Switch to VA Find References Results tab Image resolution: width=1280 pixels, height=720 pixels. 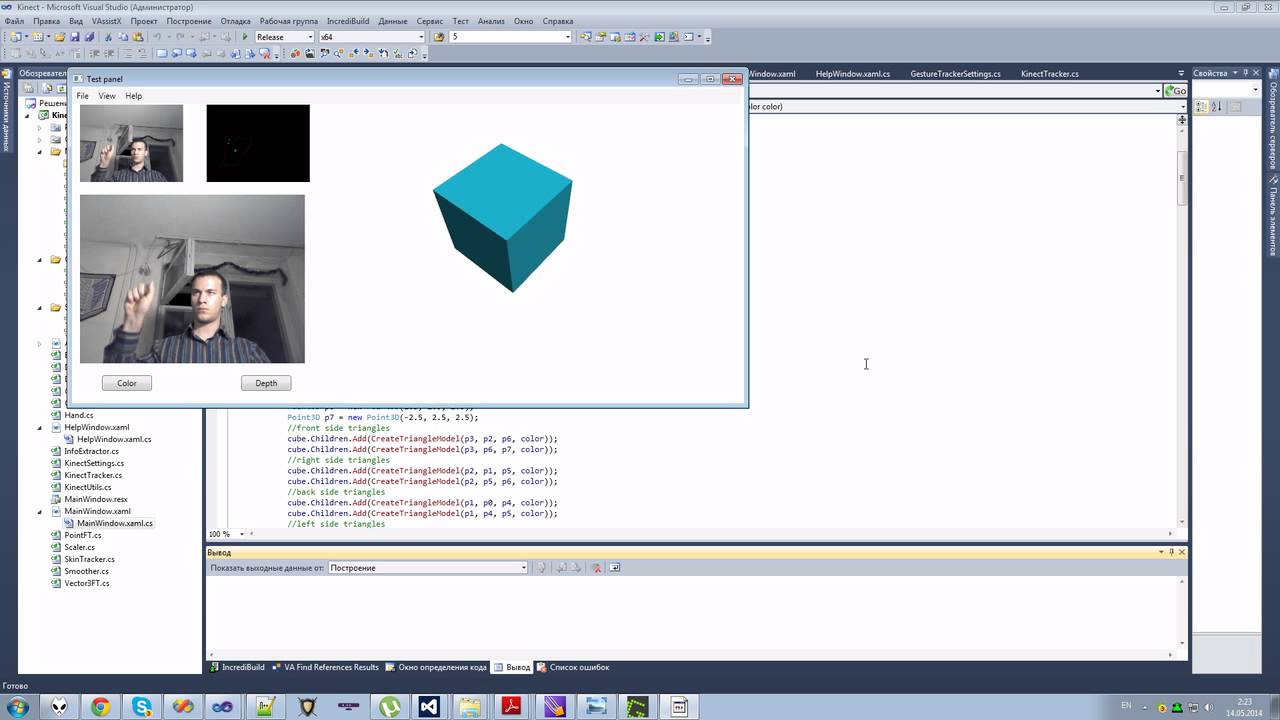point(325,667)
